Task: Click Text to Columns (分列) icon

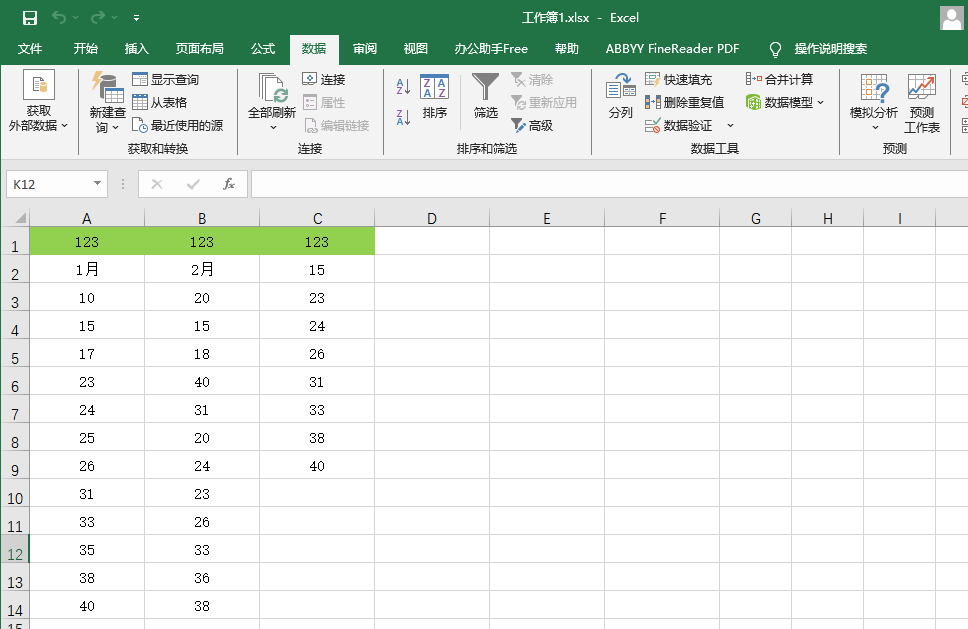Action: (620, 97)
